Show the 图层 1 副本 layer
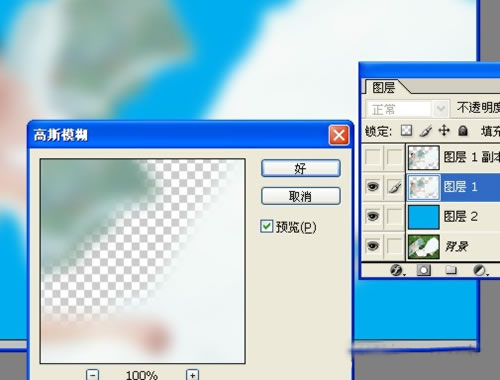This screenshot has height=380, width=500. coord(372,157)
